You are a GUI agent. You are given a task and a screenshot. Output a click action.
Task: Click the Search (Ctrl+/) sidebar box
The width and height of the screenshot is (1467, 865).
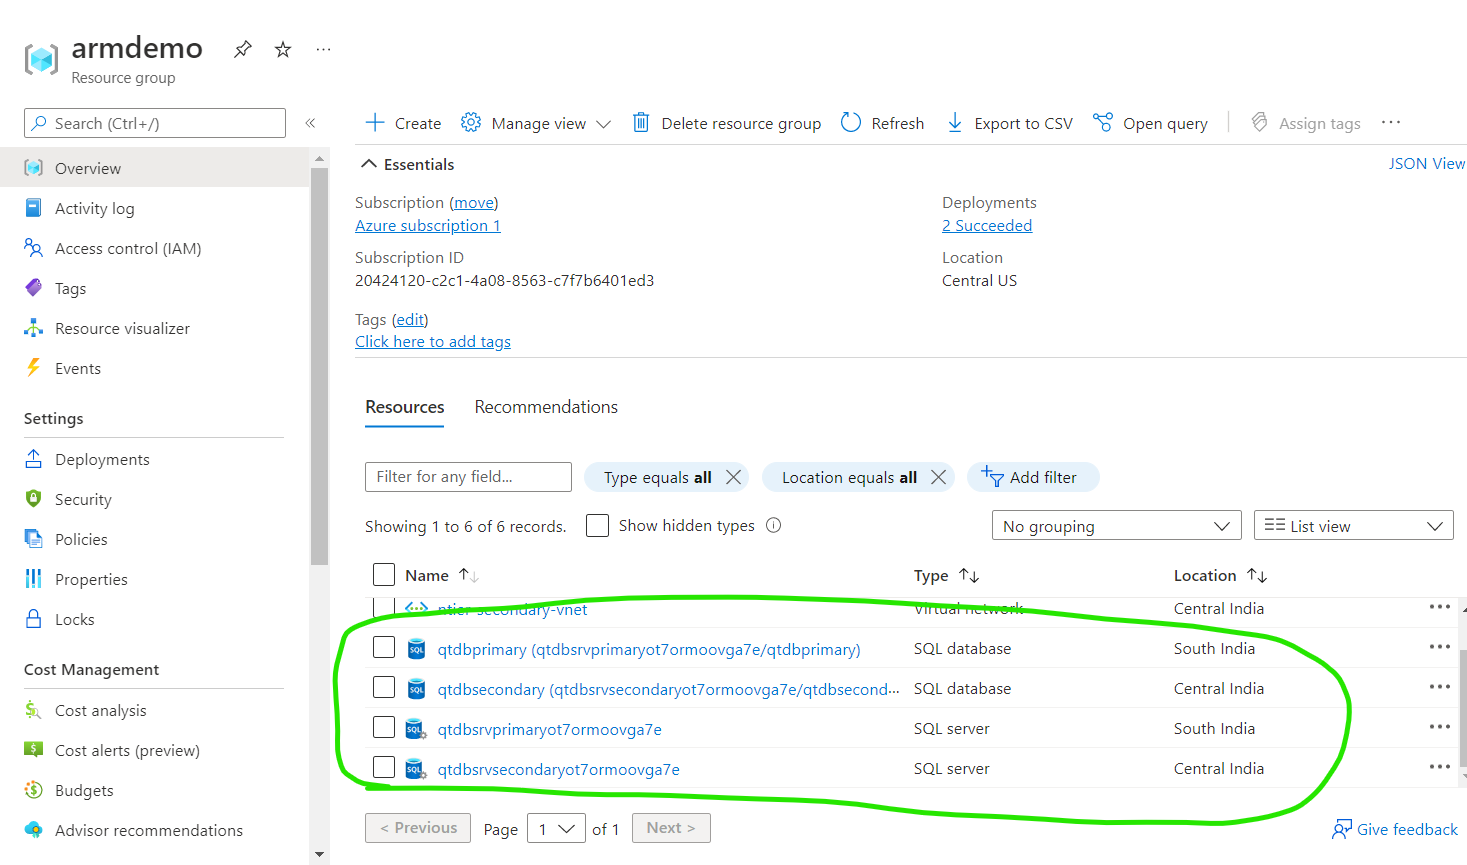click(x=155, y=123)
